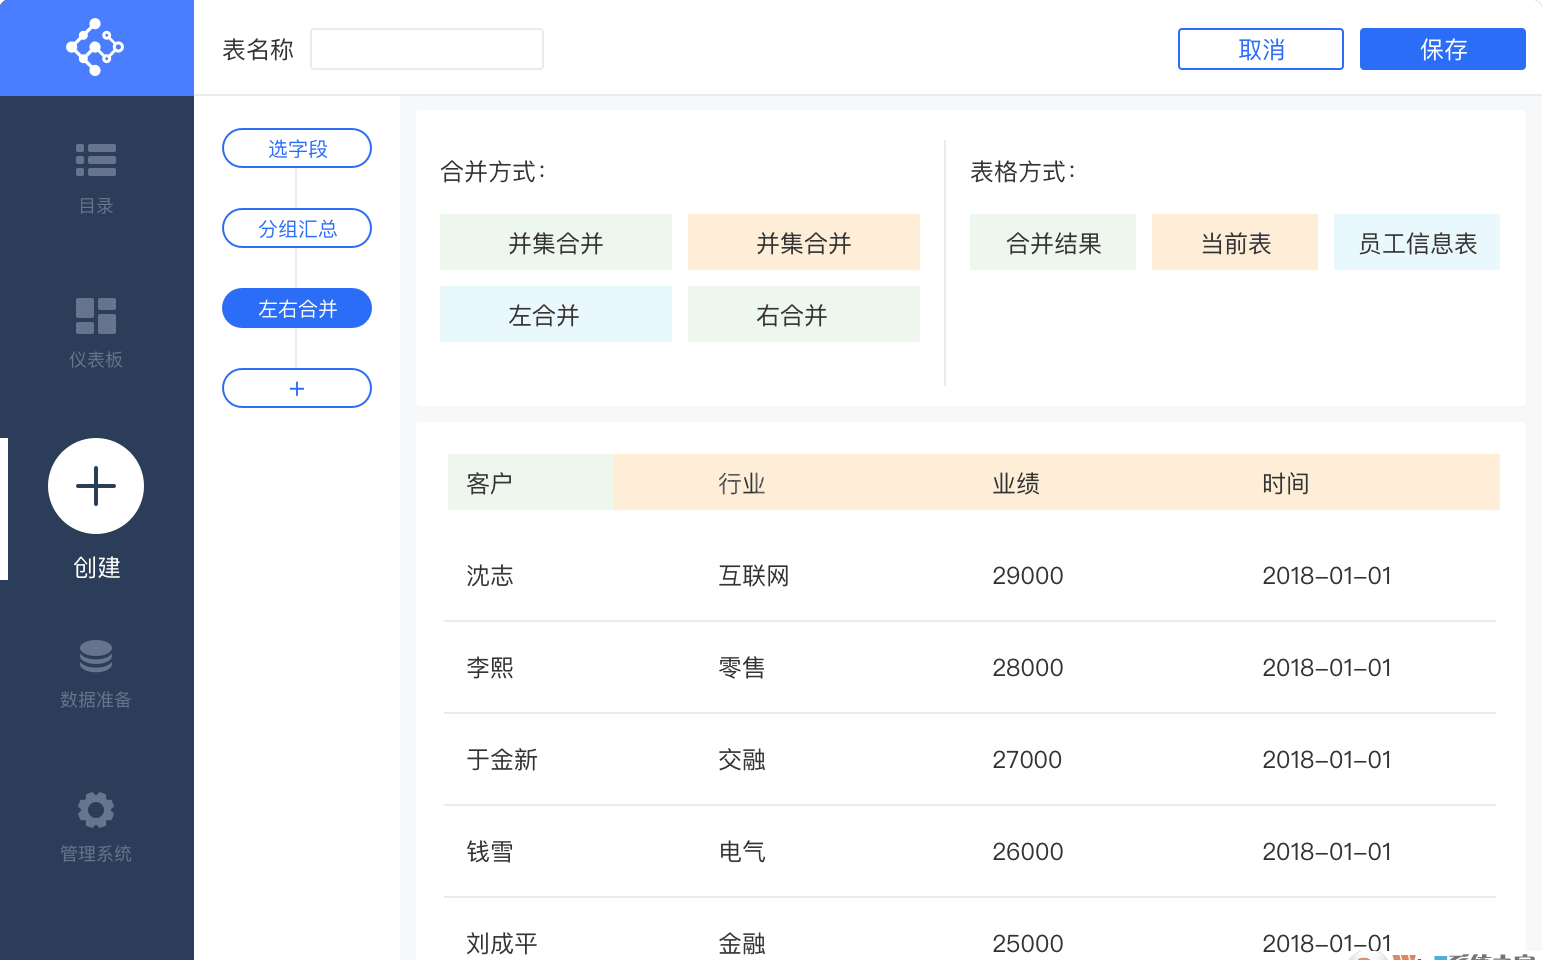Click the 25000 value cell
This screenshot has height=960, width=1542.
(1028, 944)
